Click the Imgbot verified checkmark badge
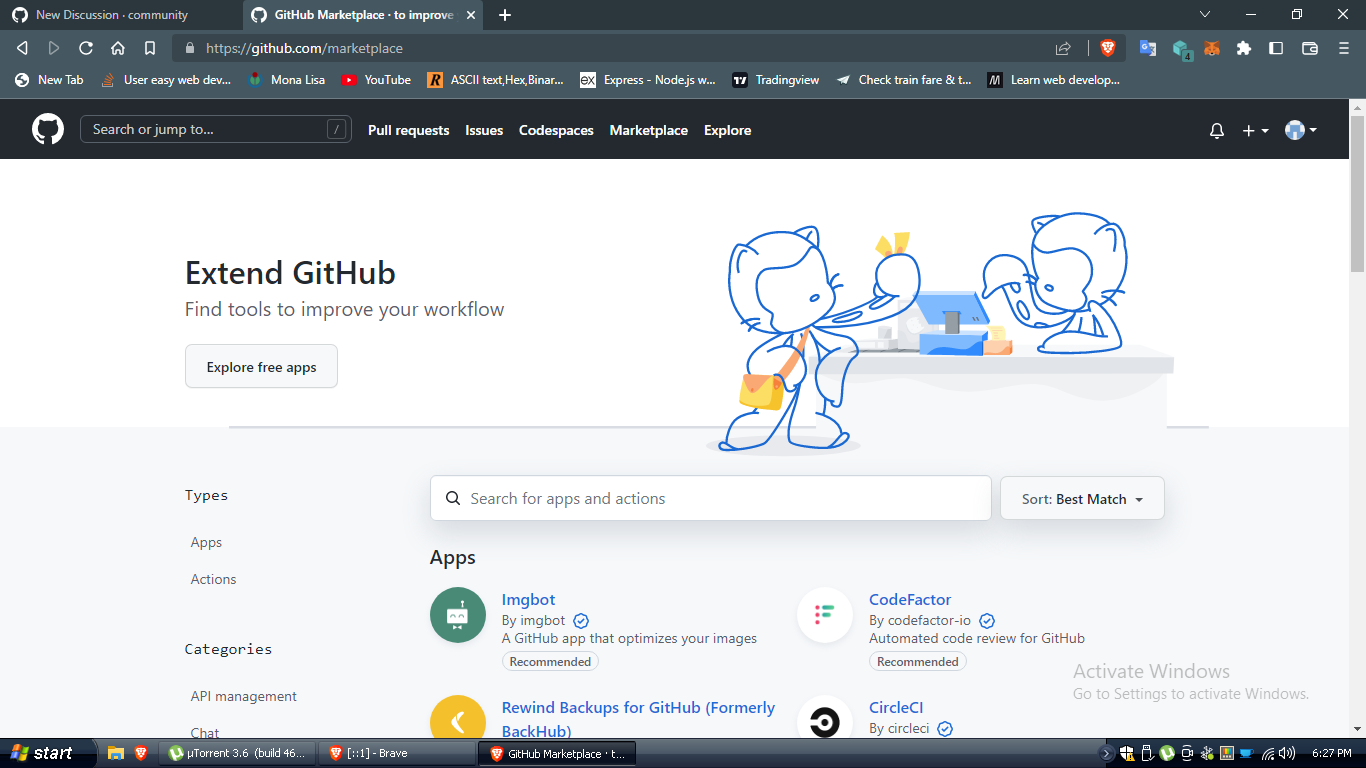This screenshot has width=1366, height=768. 581,620
